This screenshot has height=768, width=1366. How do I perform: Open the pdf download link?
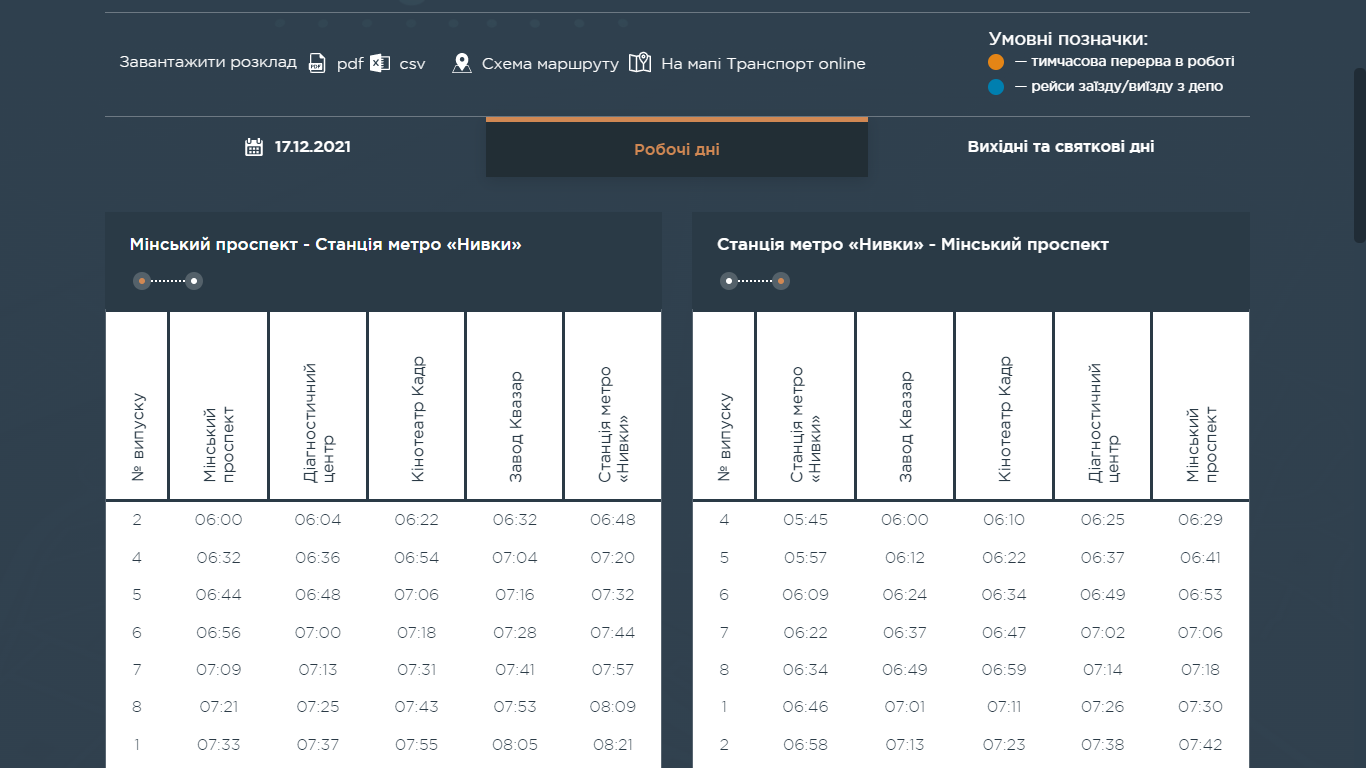[x=349, y=64]
